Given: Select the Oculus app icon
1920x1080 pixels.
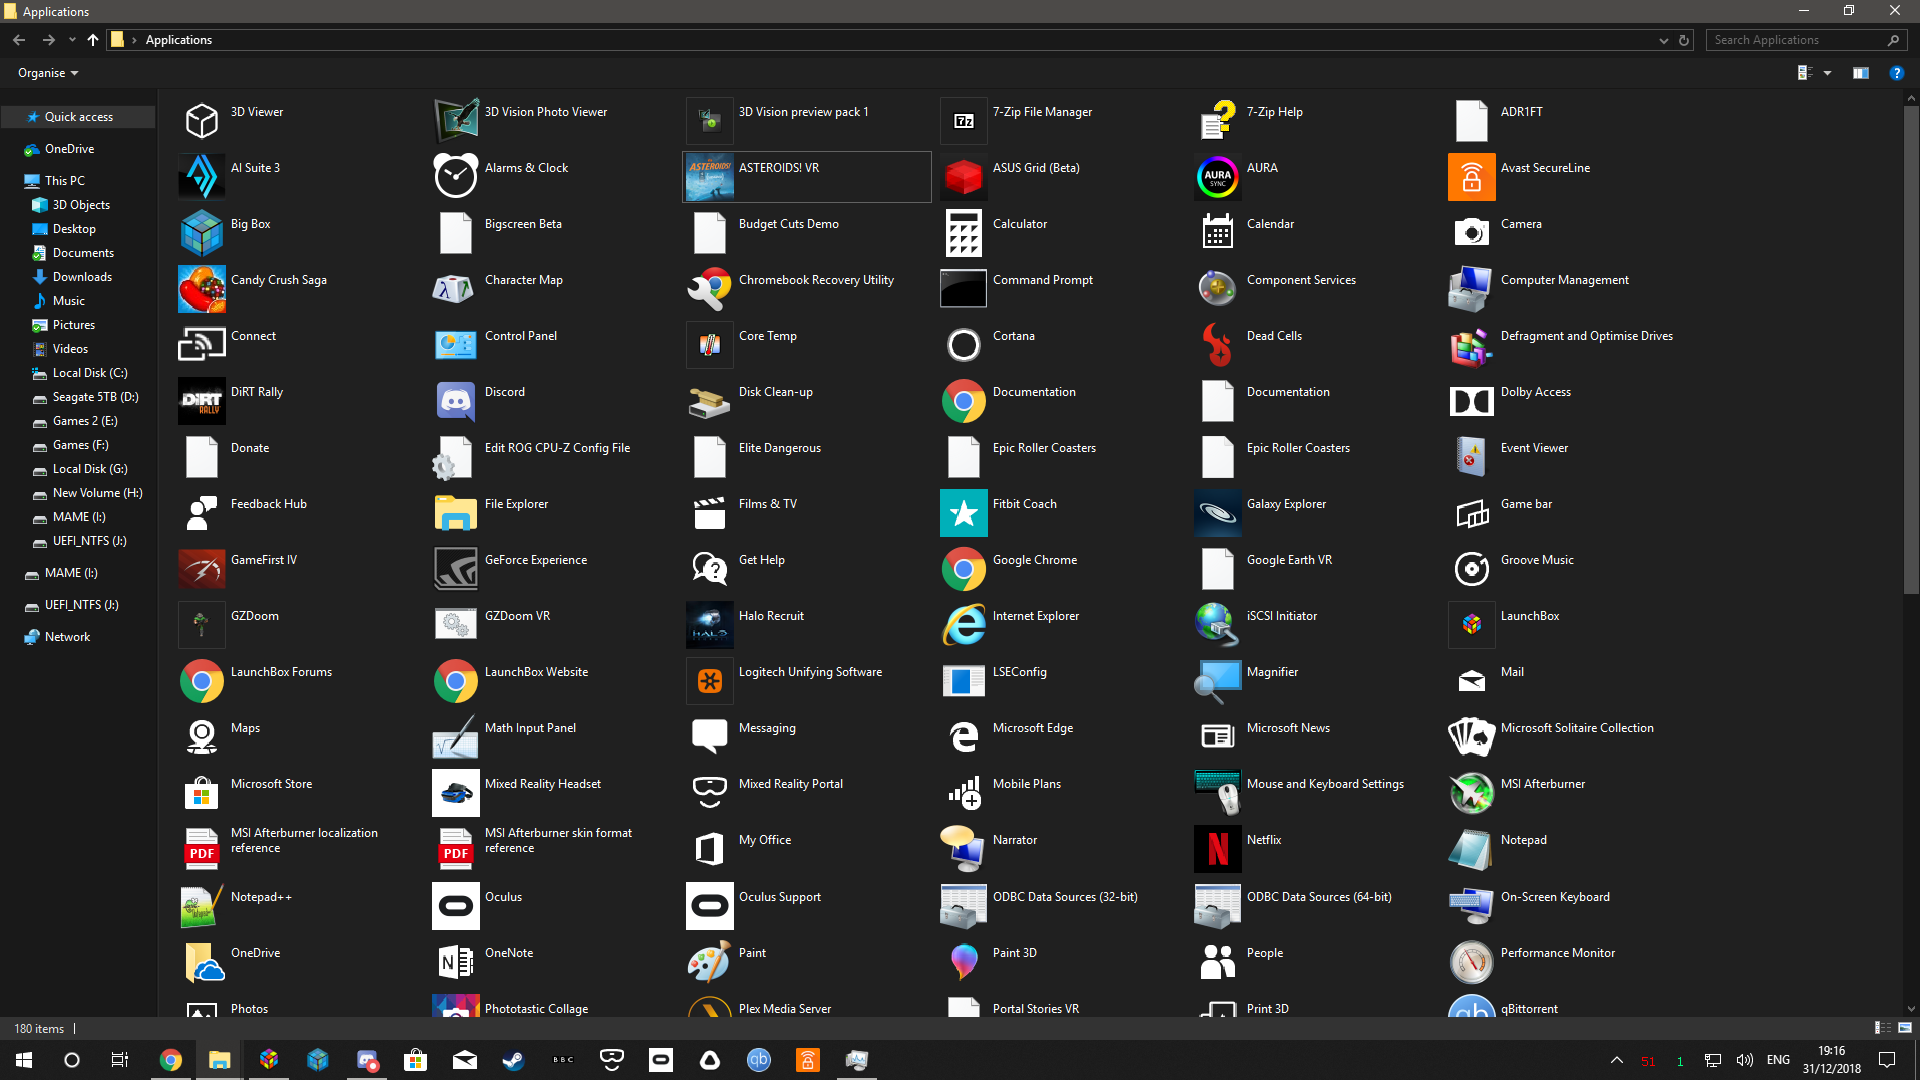Looking at the screenshot, I should (x=456, y=906).
